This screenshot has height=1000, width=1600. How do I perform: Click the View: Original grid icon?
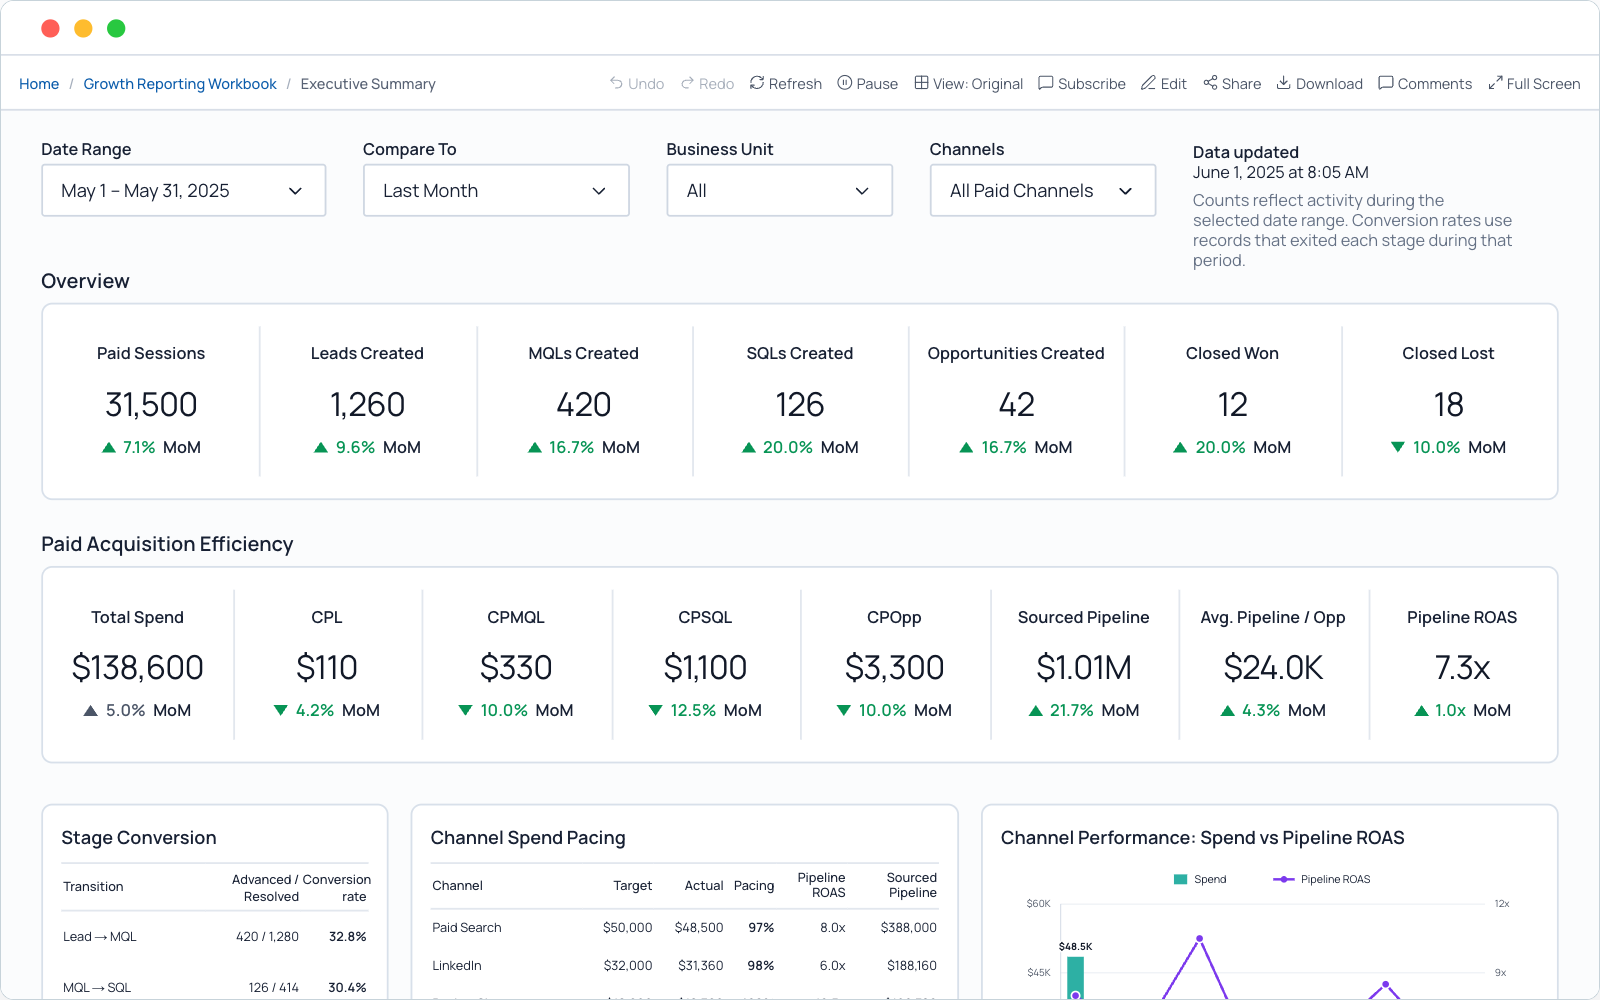tap(921, 83)
